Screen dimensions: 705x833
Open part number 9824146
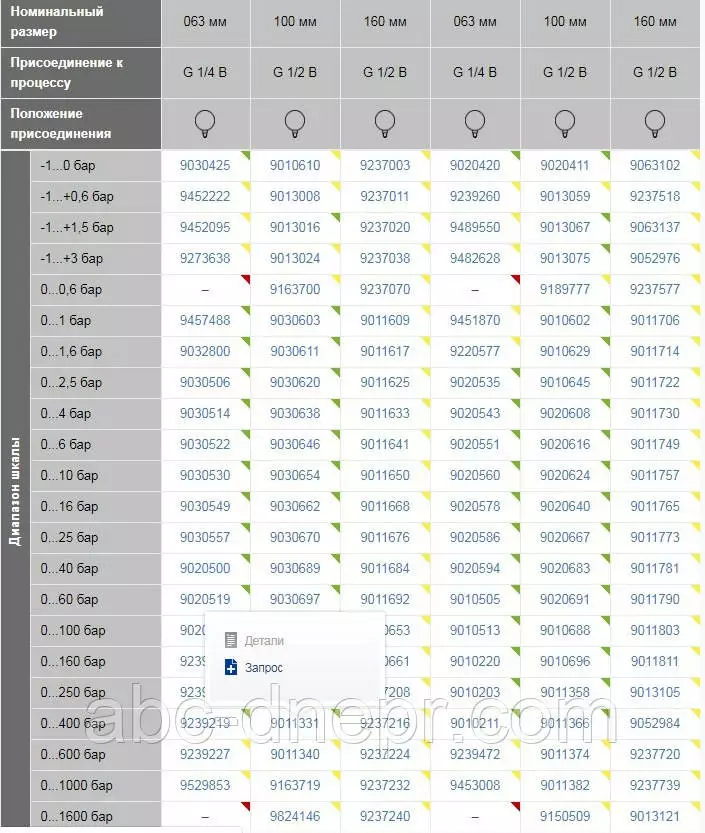295,817
